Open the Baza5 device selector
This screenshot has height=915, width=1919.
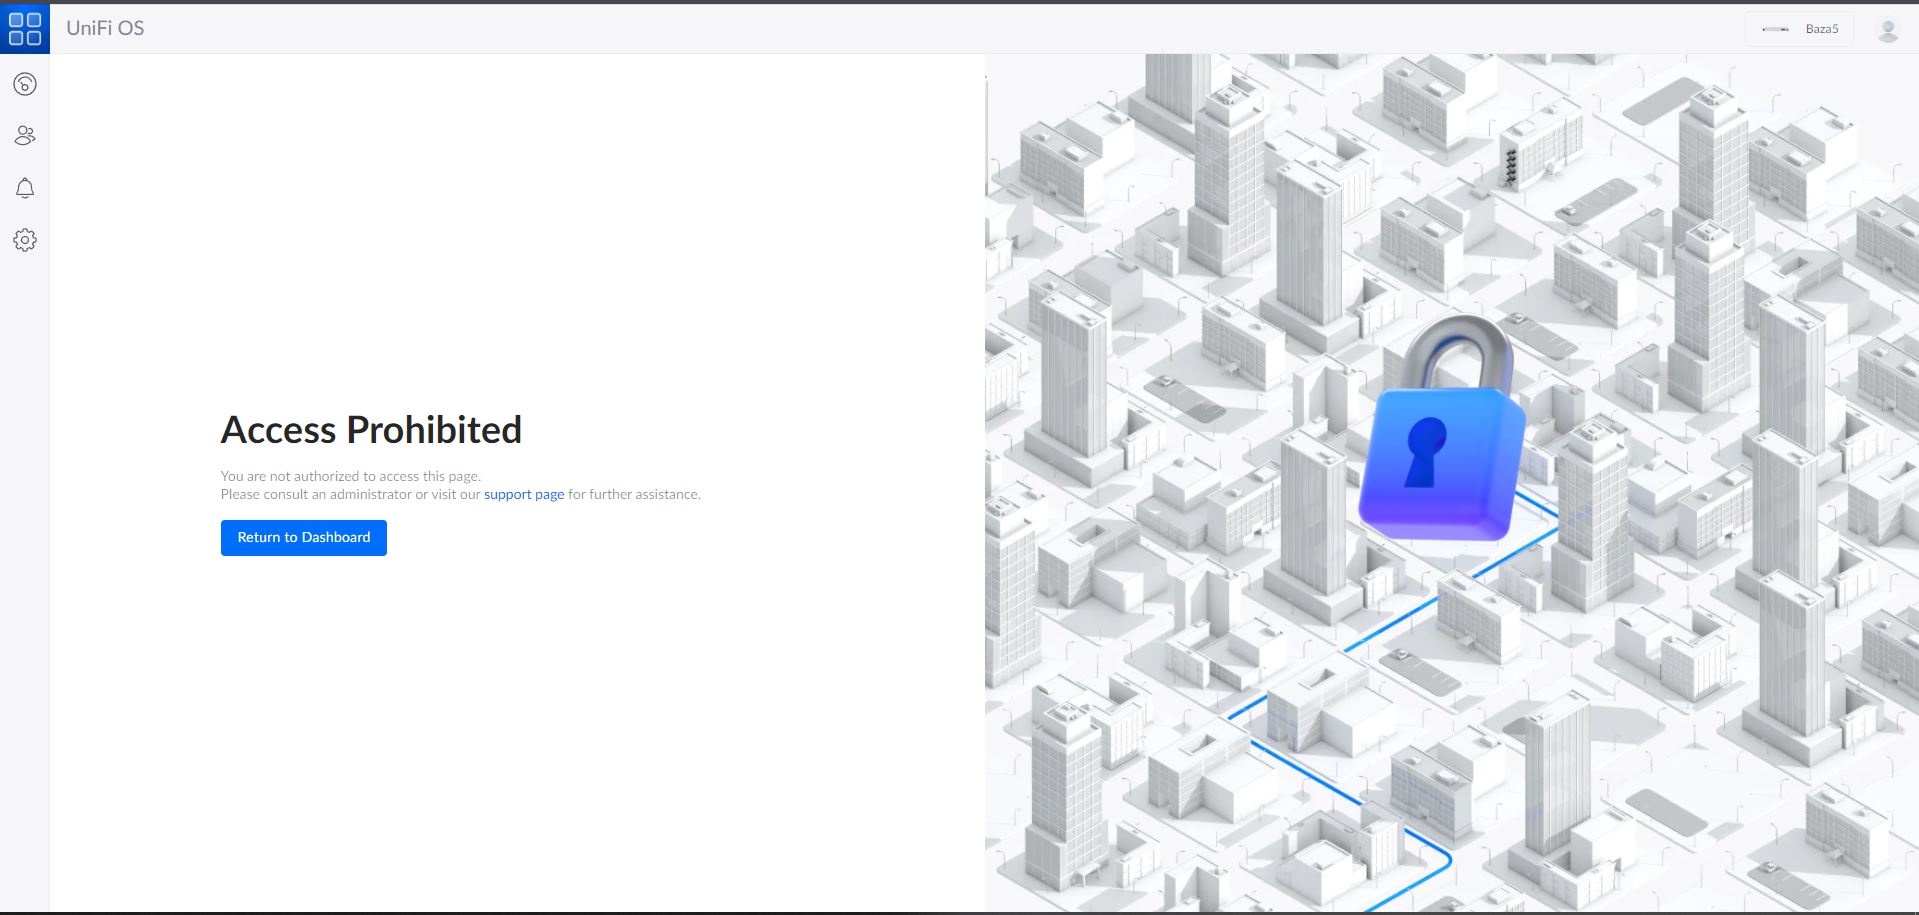1799,29
